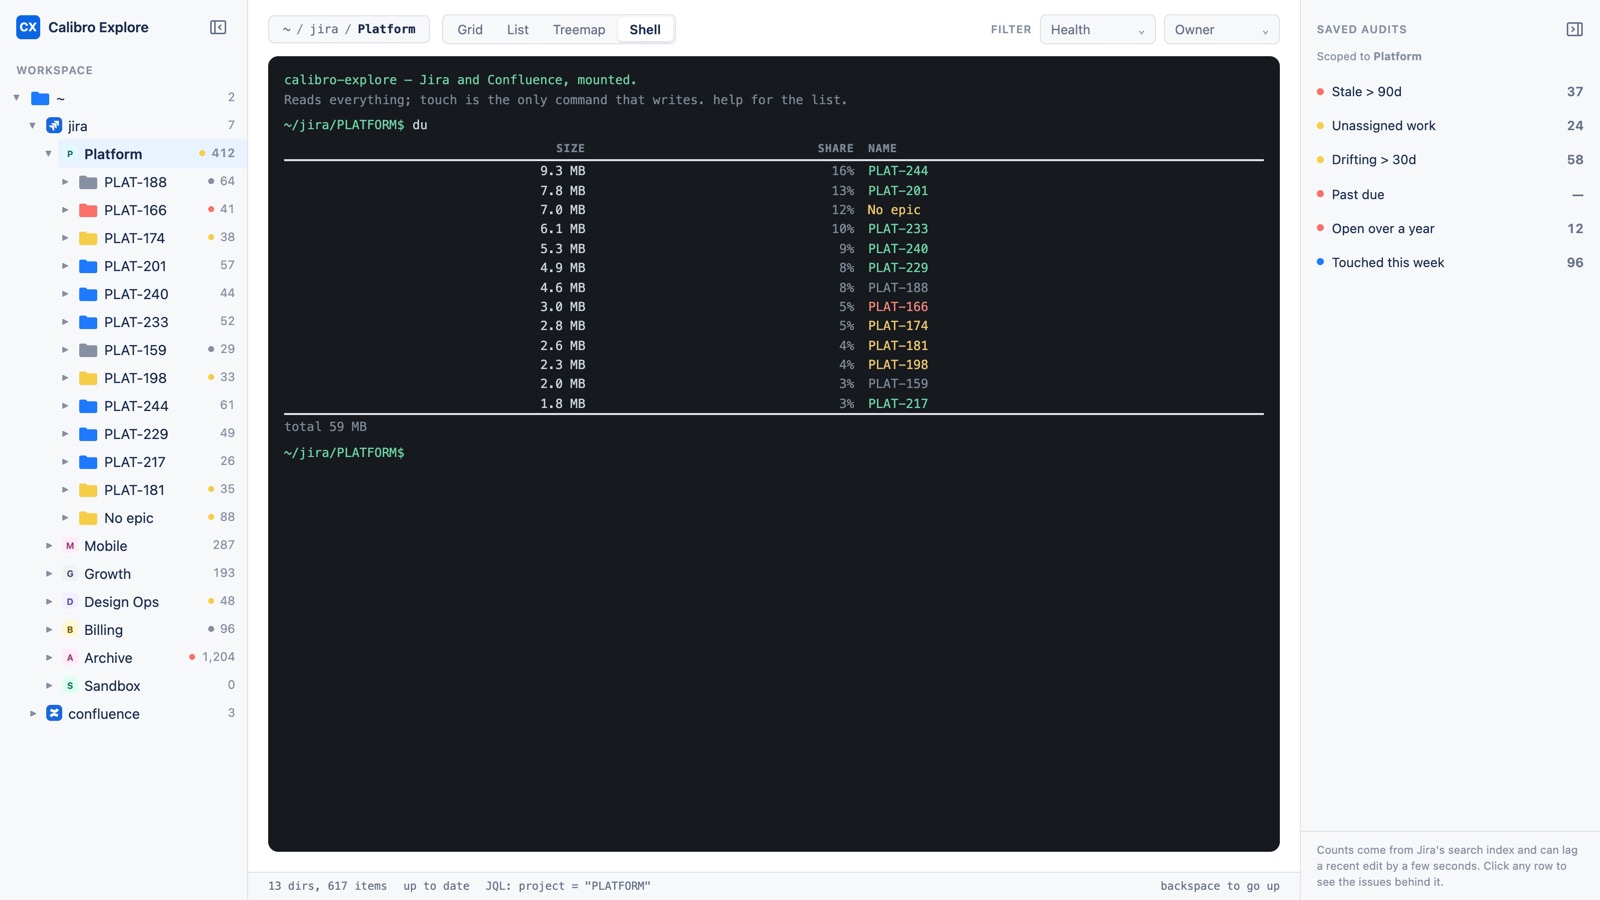Viewport: 1600px width, 900px height.
Task: Select the Design Ops project row label
Action: point(121,602)
